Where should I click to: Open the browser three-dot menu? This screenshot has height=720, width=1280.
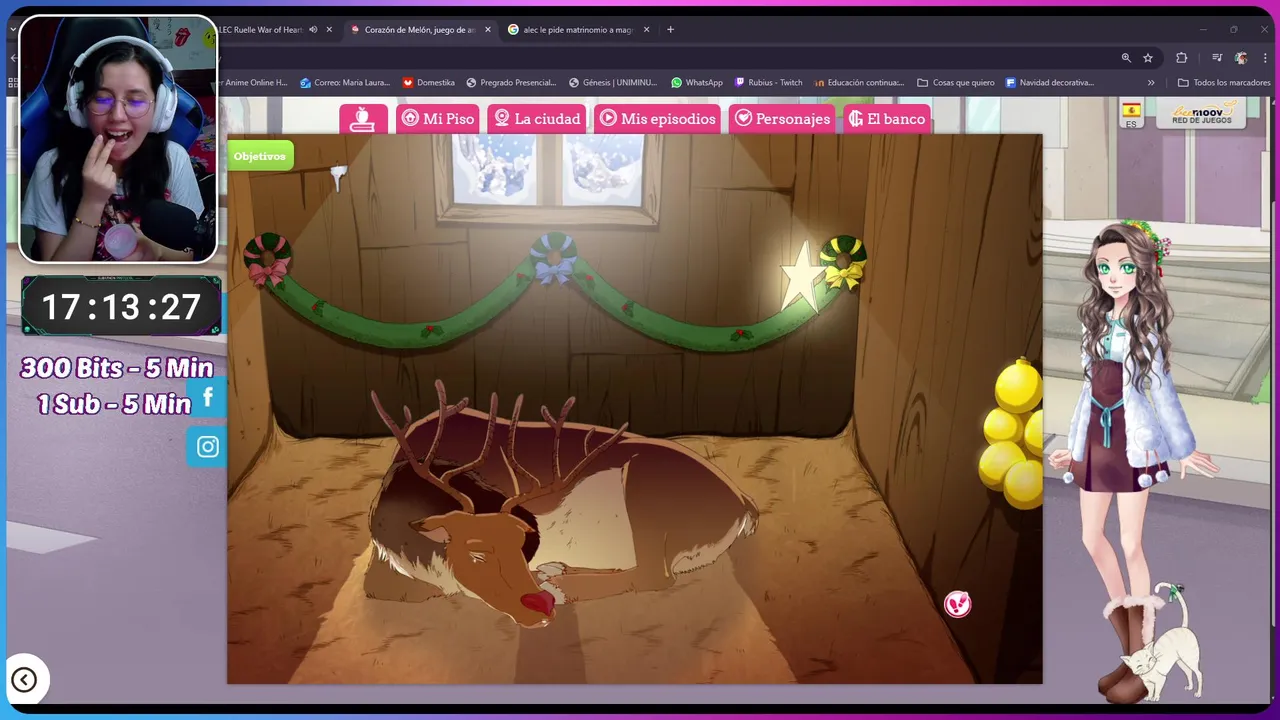point(1265,58)
